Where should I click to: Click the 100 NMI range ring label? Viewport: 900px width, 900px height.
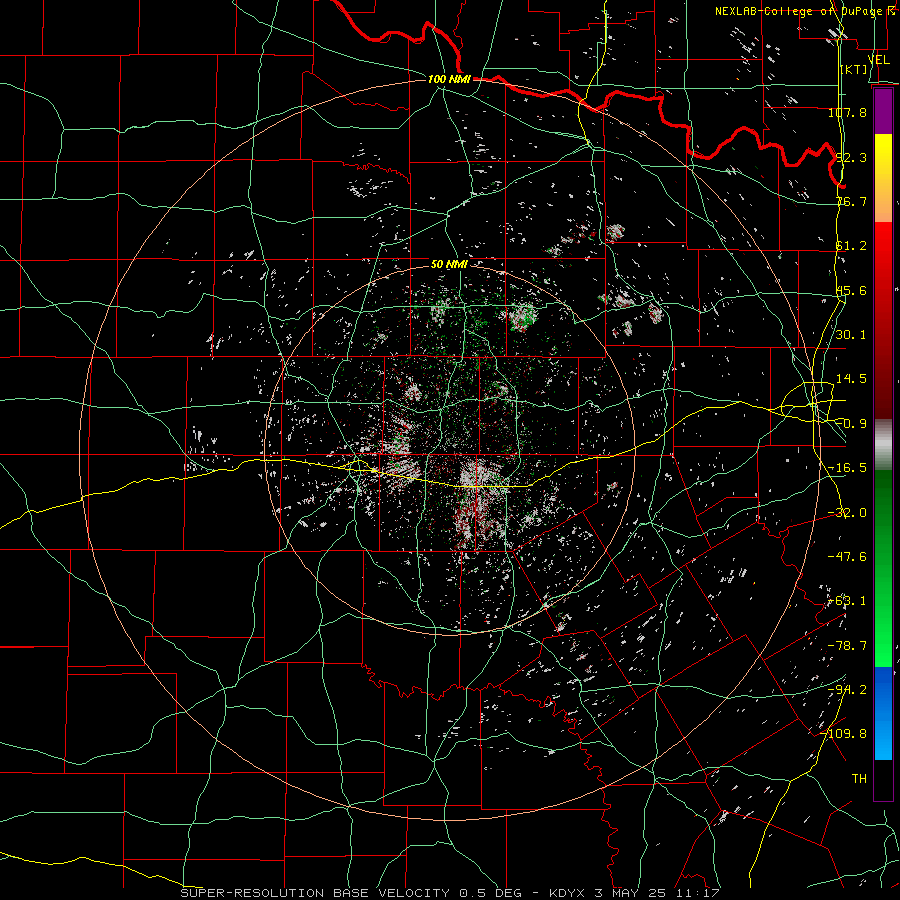pyautogui.click(x=449, y=79)
